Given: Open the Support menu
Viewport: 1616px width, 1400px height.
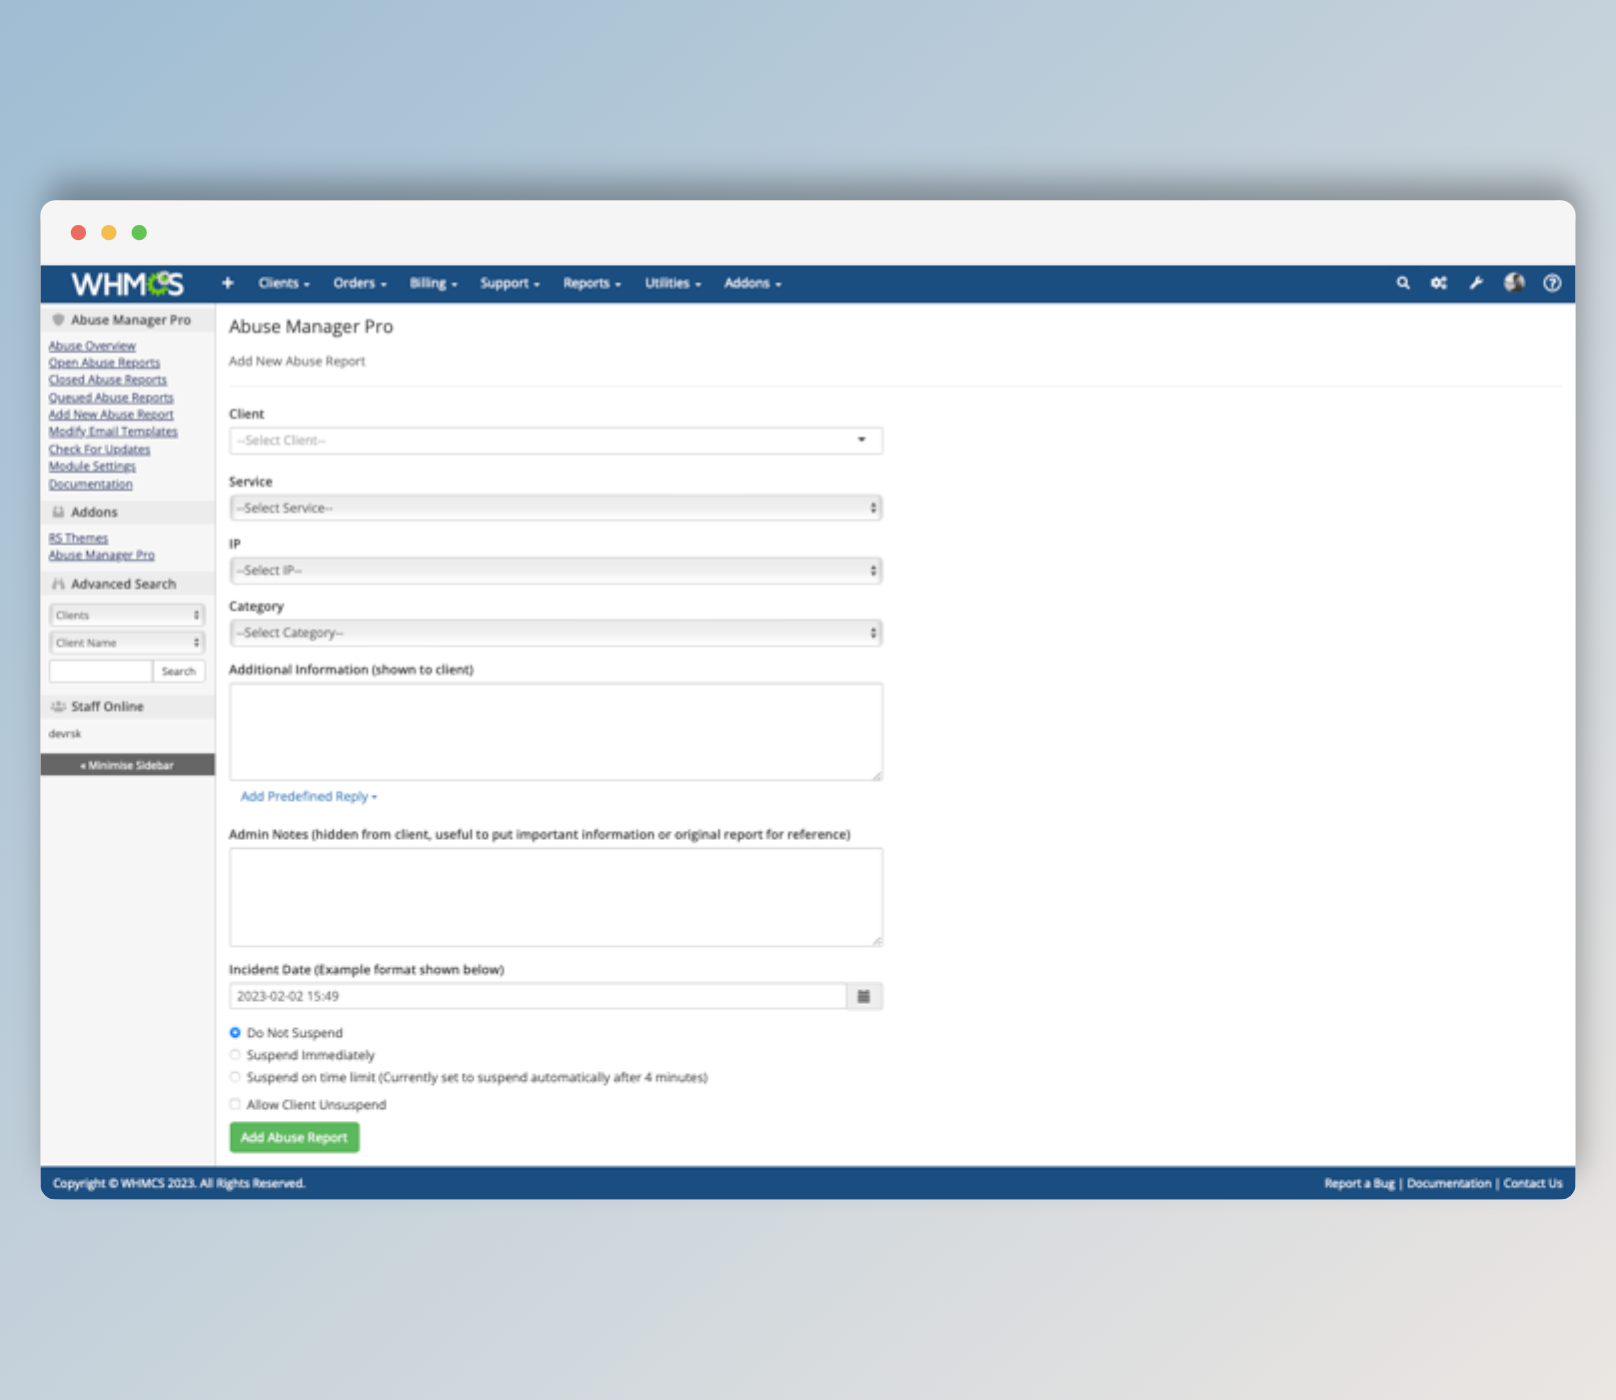Looking at the screenshot, I should tap(509, 283).
